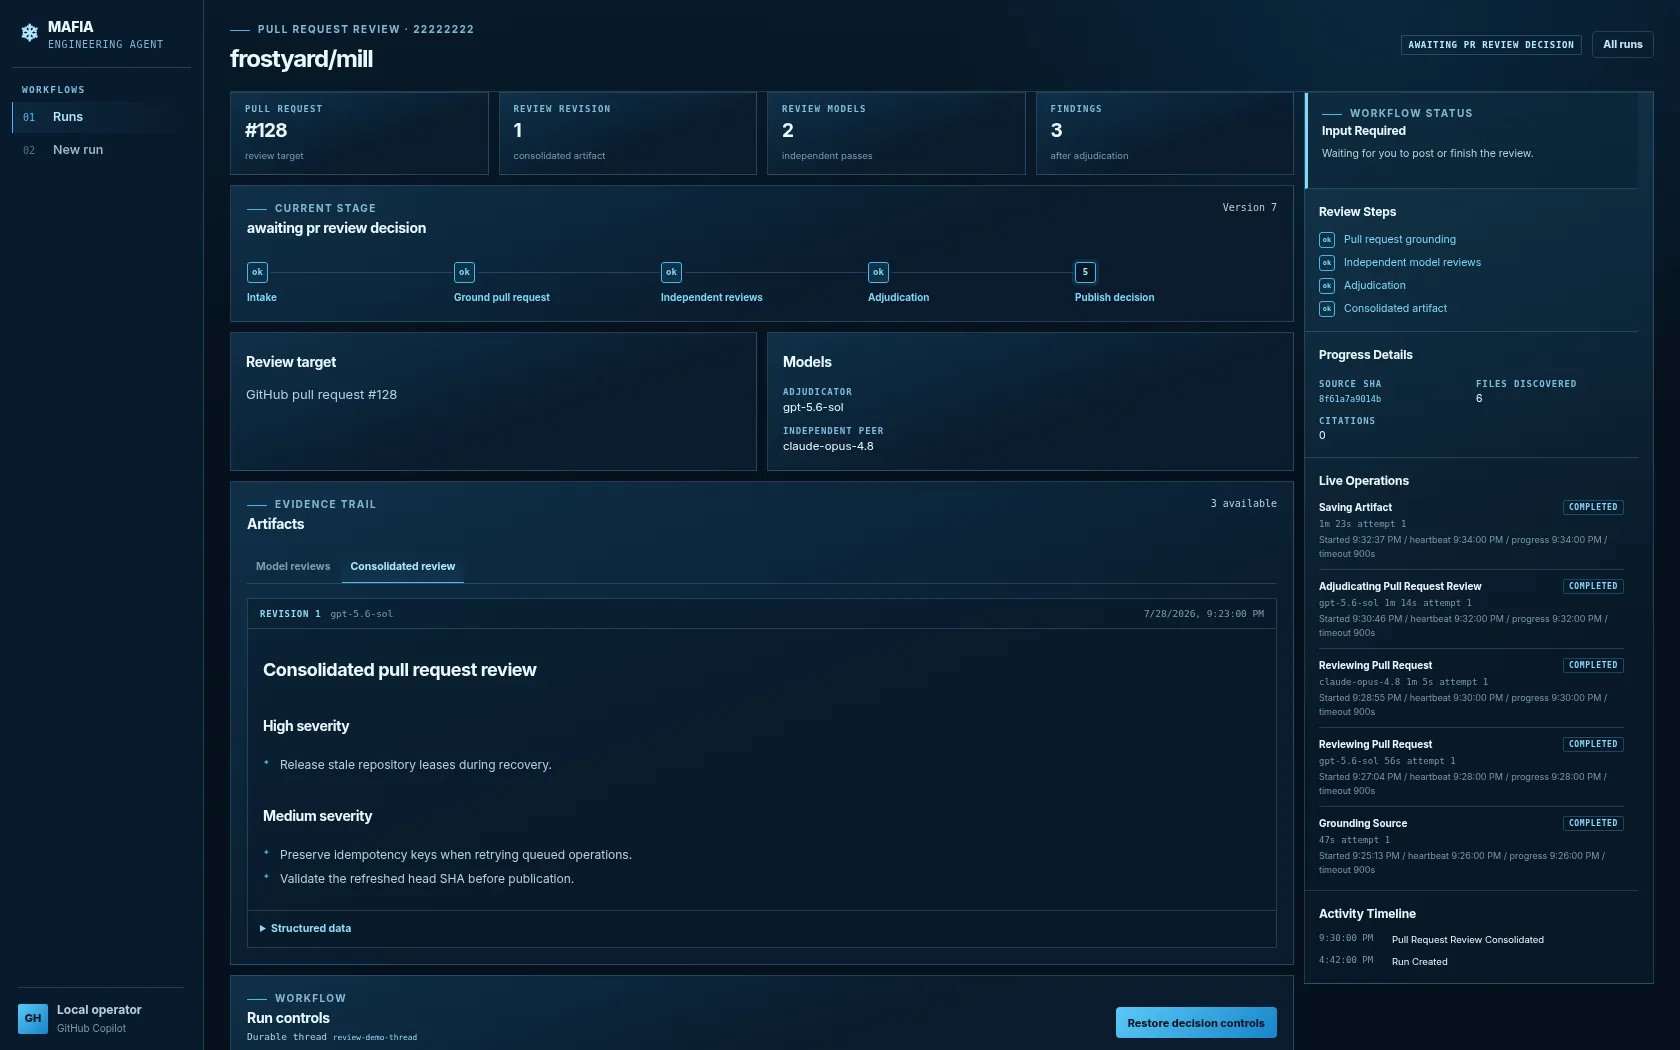
Task: Click the Review Models 2 card
Action: (x=896, y=133)
